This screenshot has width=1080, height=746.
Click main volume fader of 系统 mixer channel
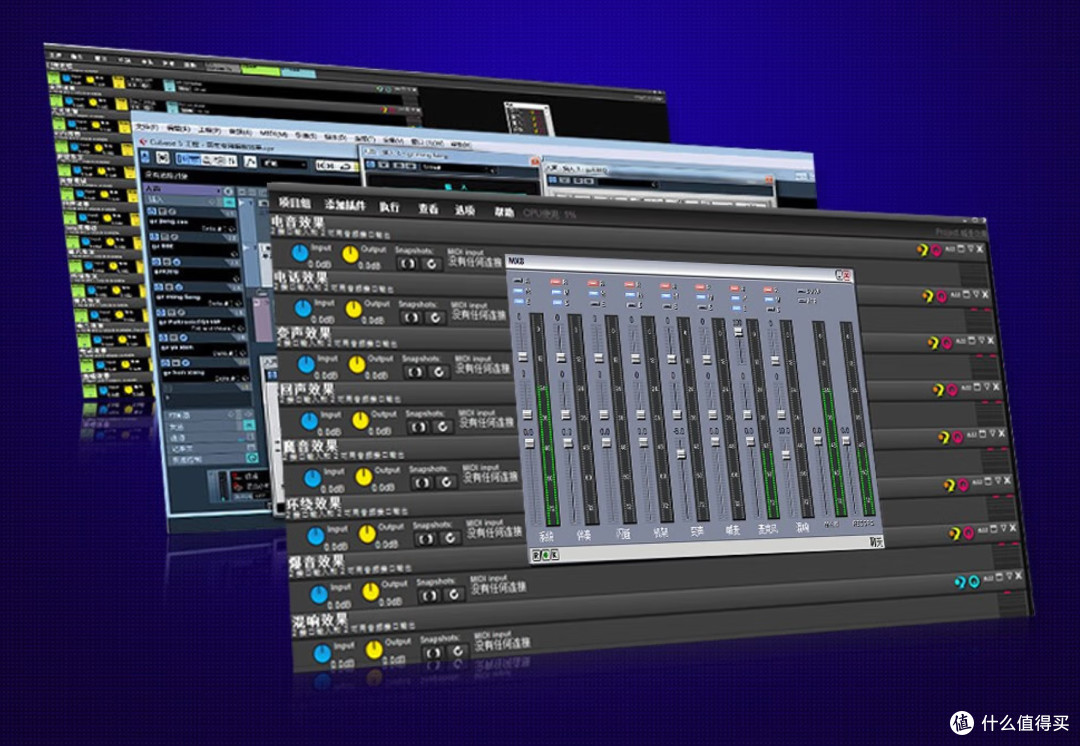[529, 443]
